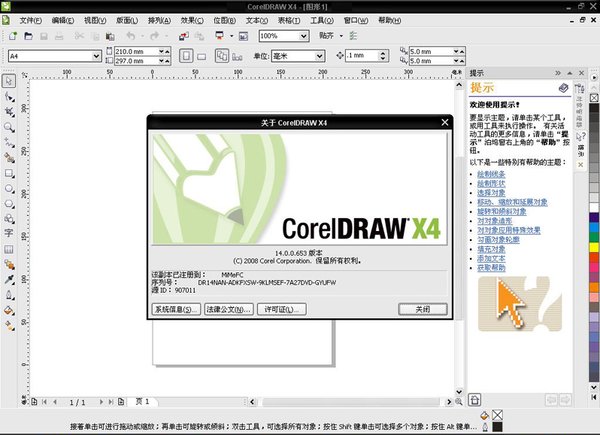Click the Cut scissors icon
The image size is (600, 435).
click(x=79, y=36)
